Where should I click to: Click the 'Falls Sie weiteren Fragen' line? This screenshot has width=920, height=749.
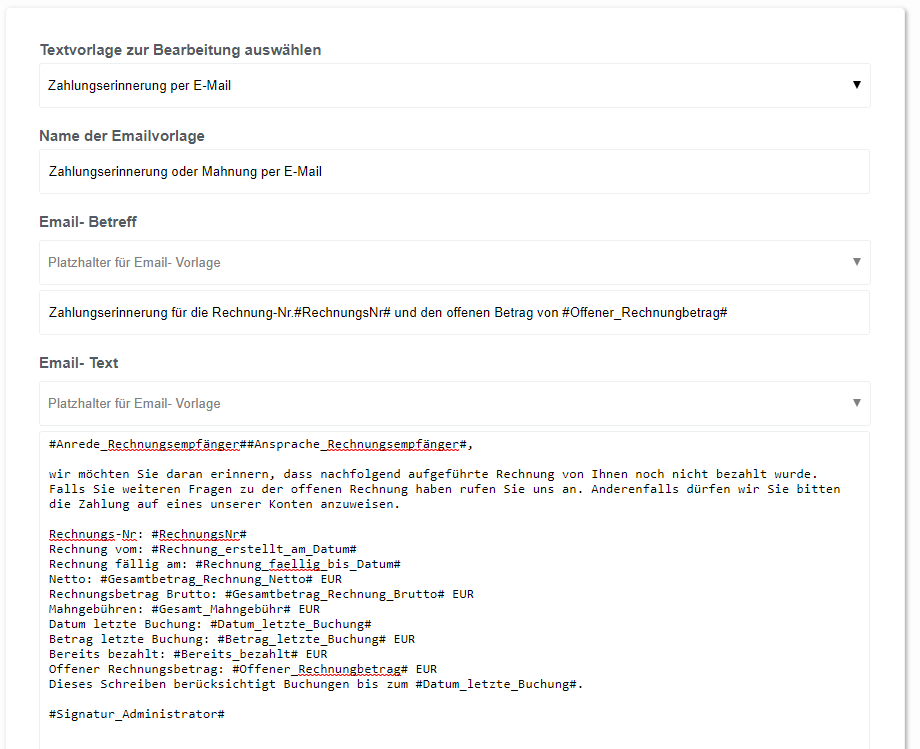[x=444, y=489]
